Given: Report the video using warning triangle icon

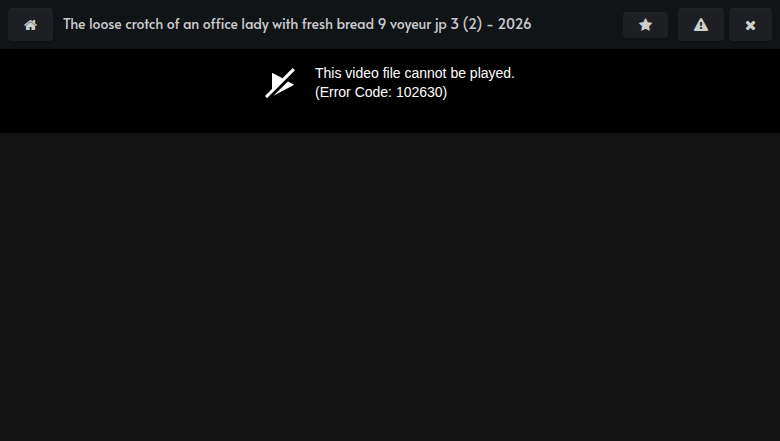Looking at the screenshot, I should point(701,24).
